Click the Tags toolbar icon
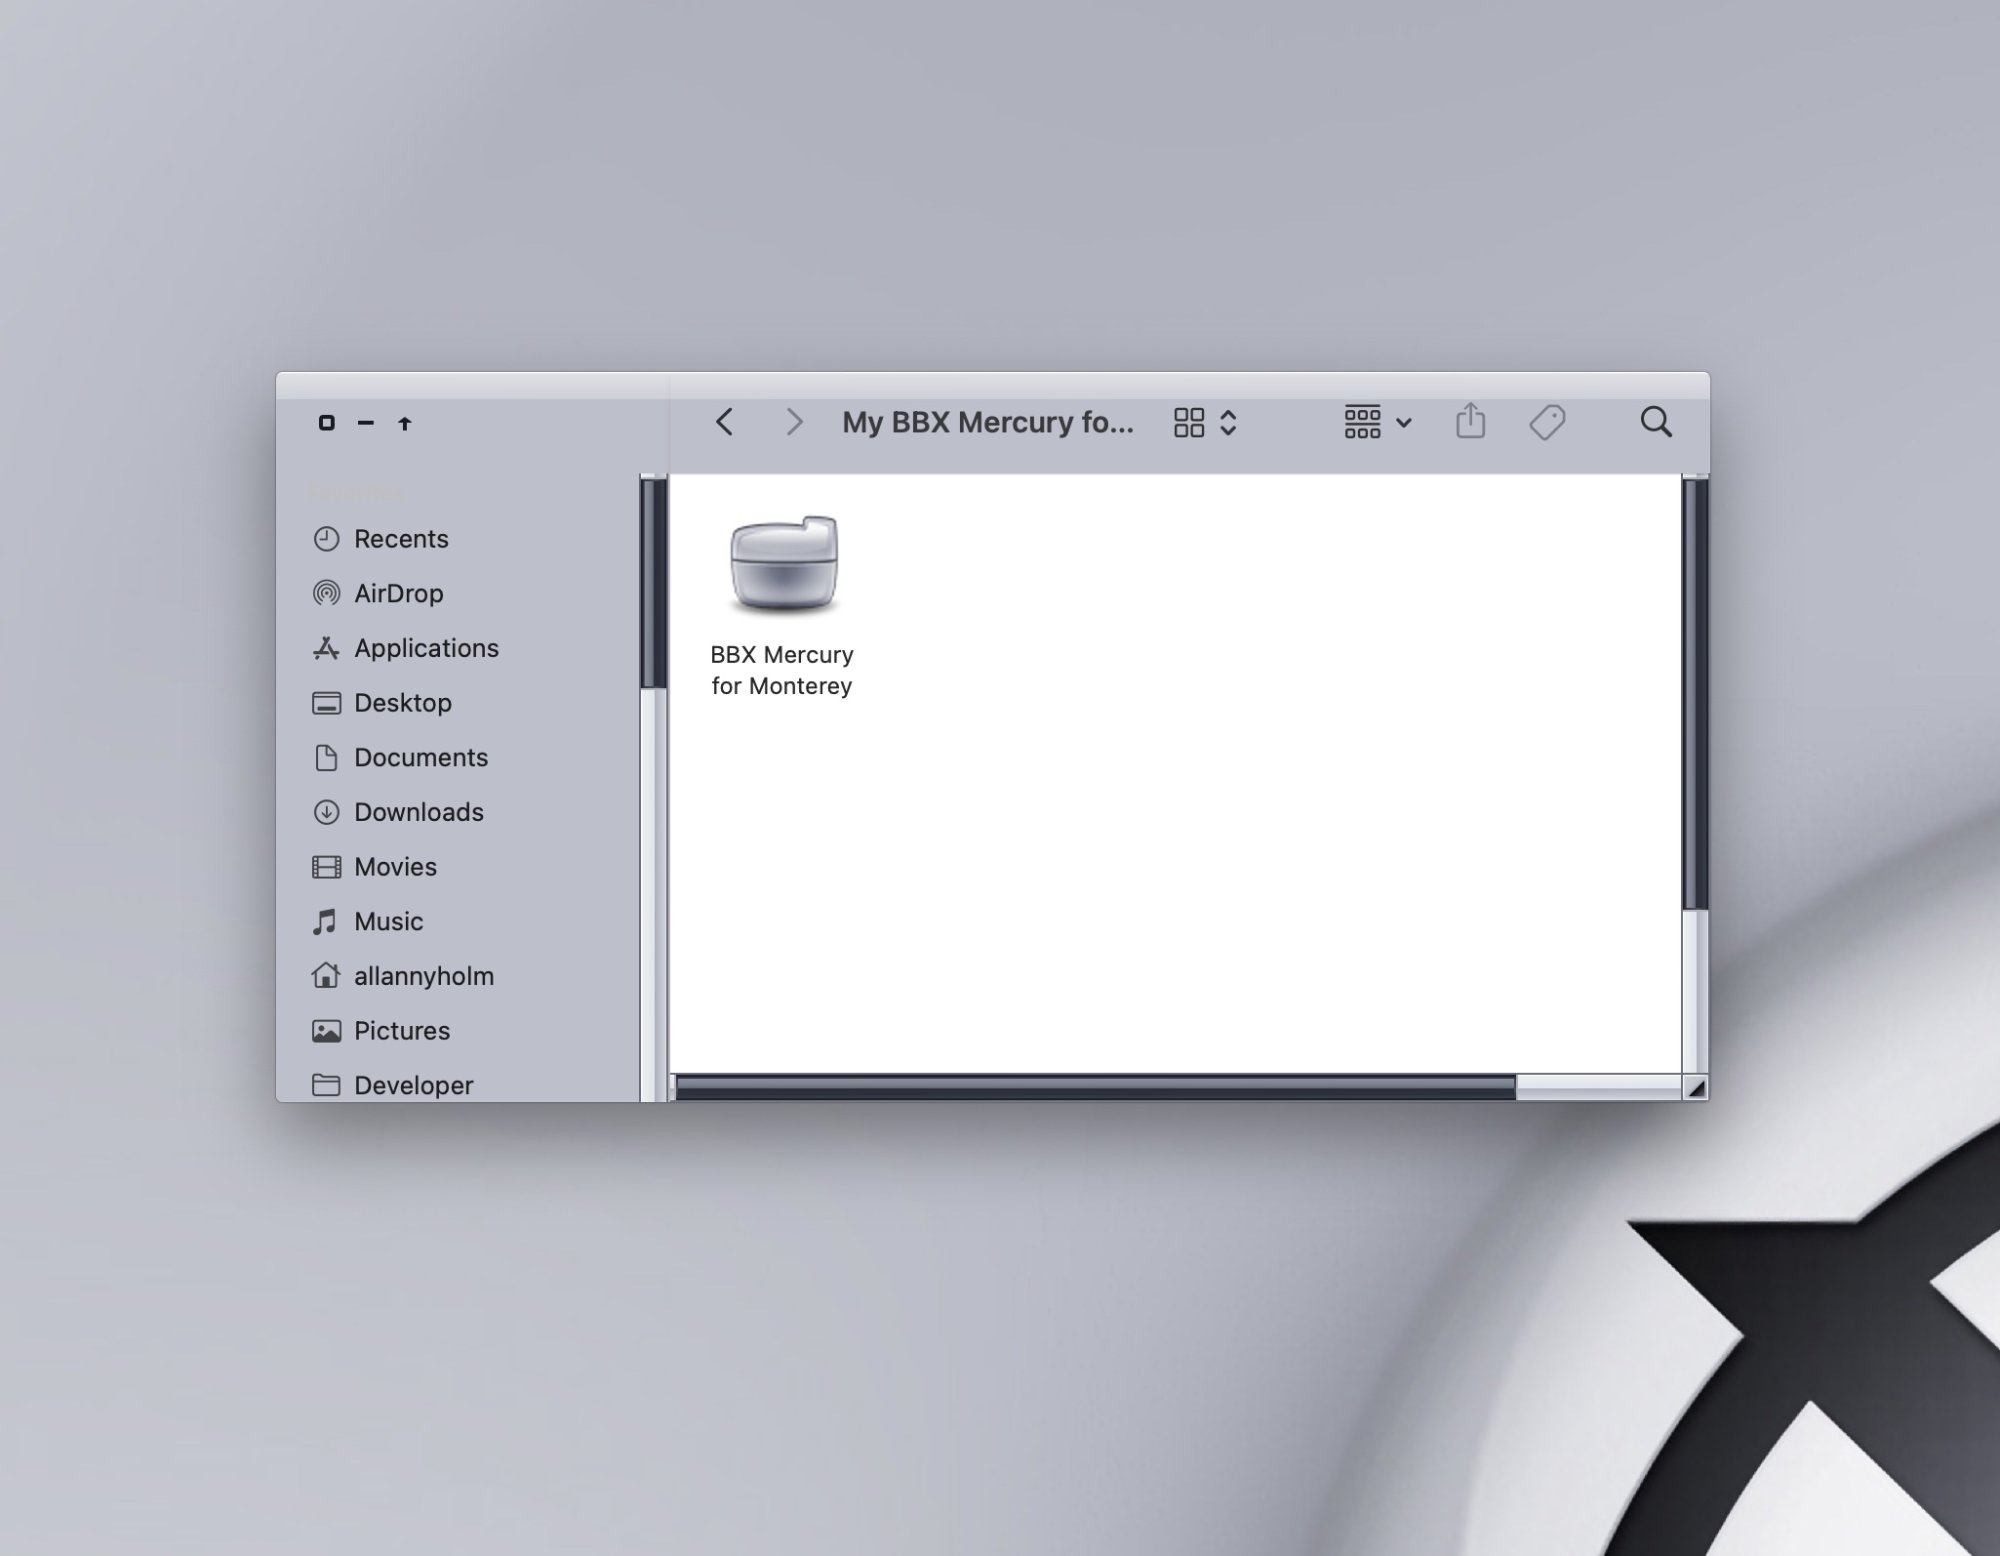The width and height of the screenshot is (2000, 1556). coord(1547,422)
